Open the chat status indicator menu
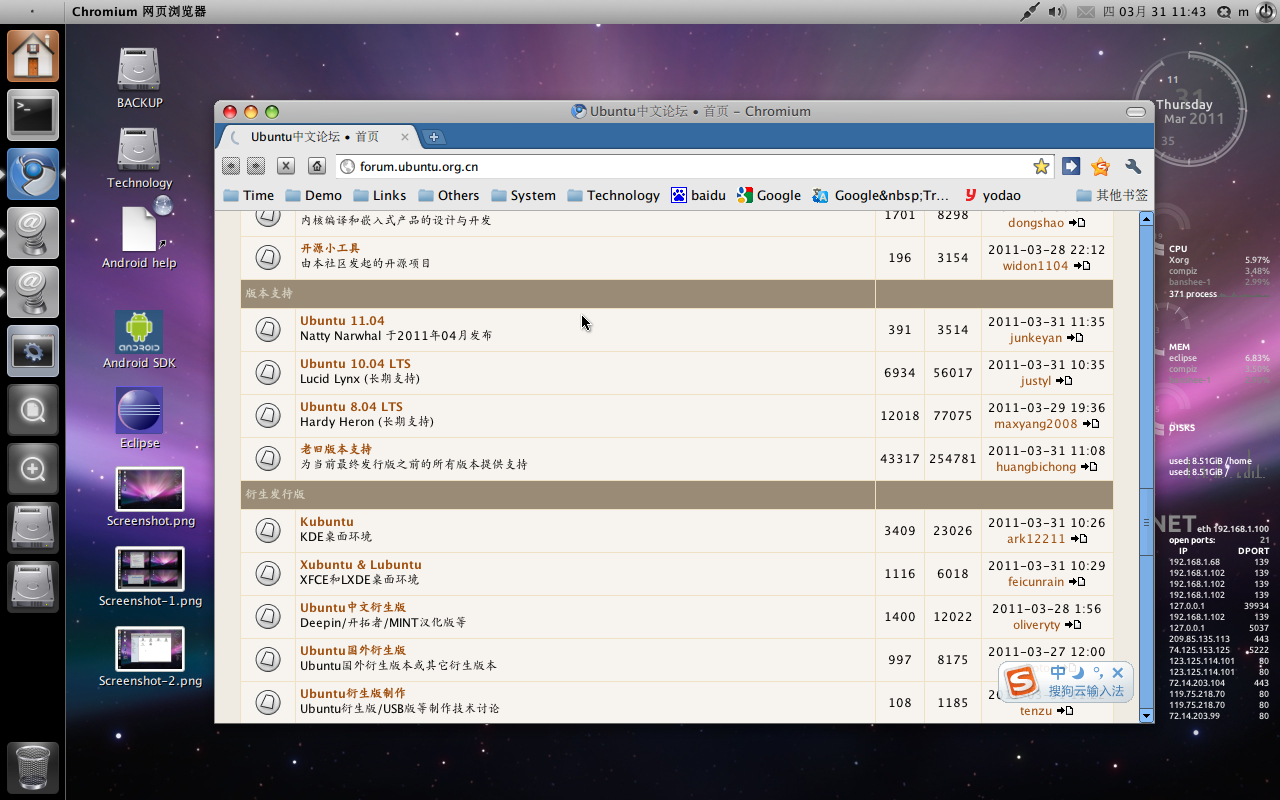The image size is (1280, 800). tap(1224, 12)
